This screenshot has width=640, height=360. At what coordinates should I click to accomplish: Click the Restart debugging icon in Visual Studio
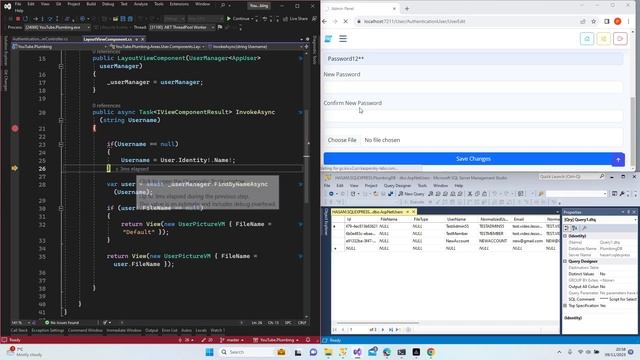(26, 19)
